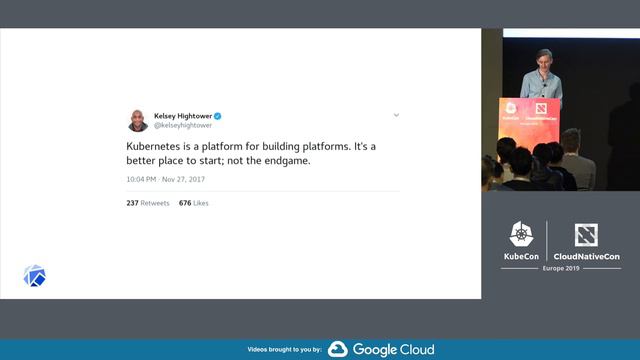
Task: Open the tweet's chevron dropdown menu
Action: coord(396,115)
